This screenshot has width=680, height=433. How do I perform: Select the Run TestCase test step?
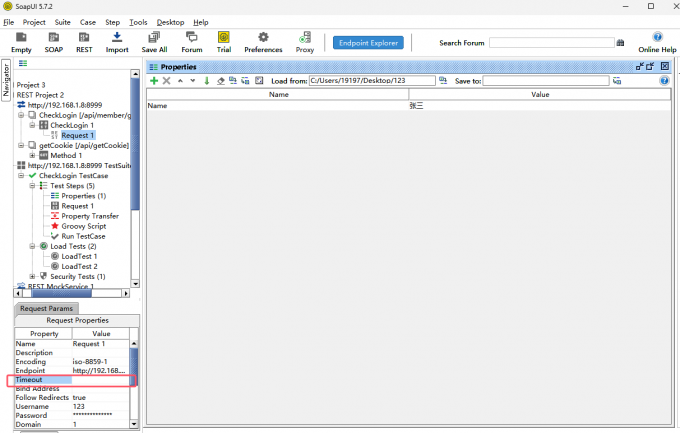click(x=83, y=236)
